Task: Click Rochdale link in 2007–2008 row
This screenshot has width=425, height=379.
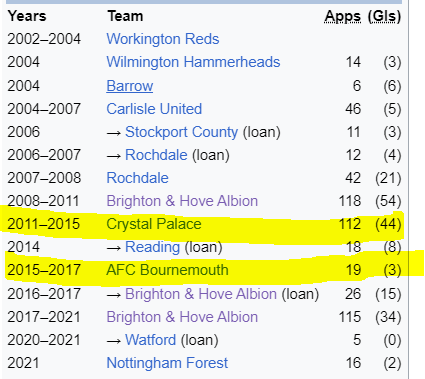Action: tap(137, 178)
